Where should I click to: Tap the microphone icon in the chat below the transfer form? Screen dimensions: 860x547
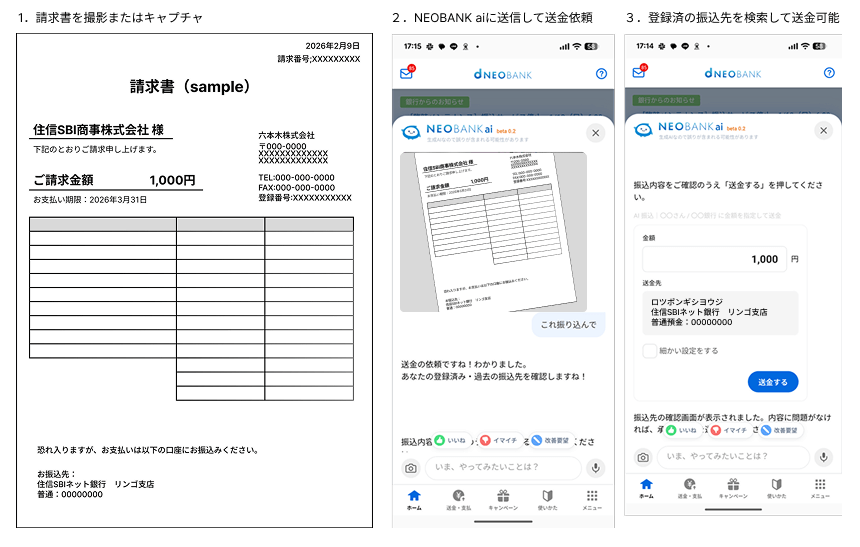[824, 457]
